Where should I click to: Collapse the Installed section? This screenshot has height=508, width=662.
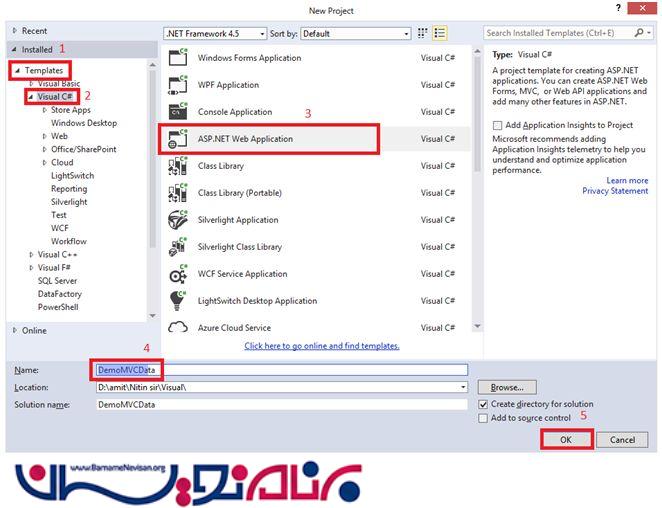14,49
